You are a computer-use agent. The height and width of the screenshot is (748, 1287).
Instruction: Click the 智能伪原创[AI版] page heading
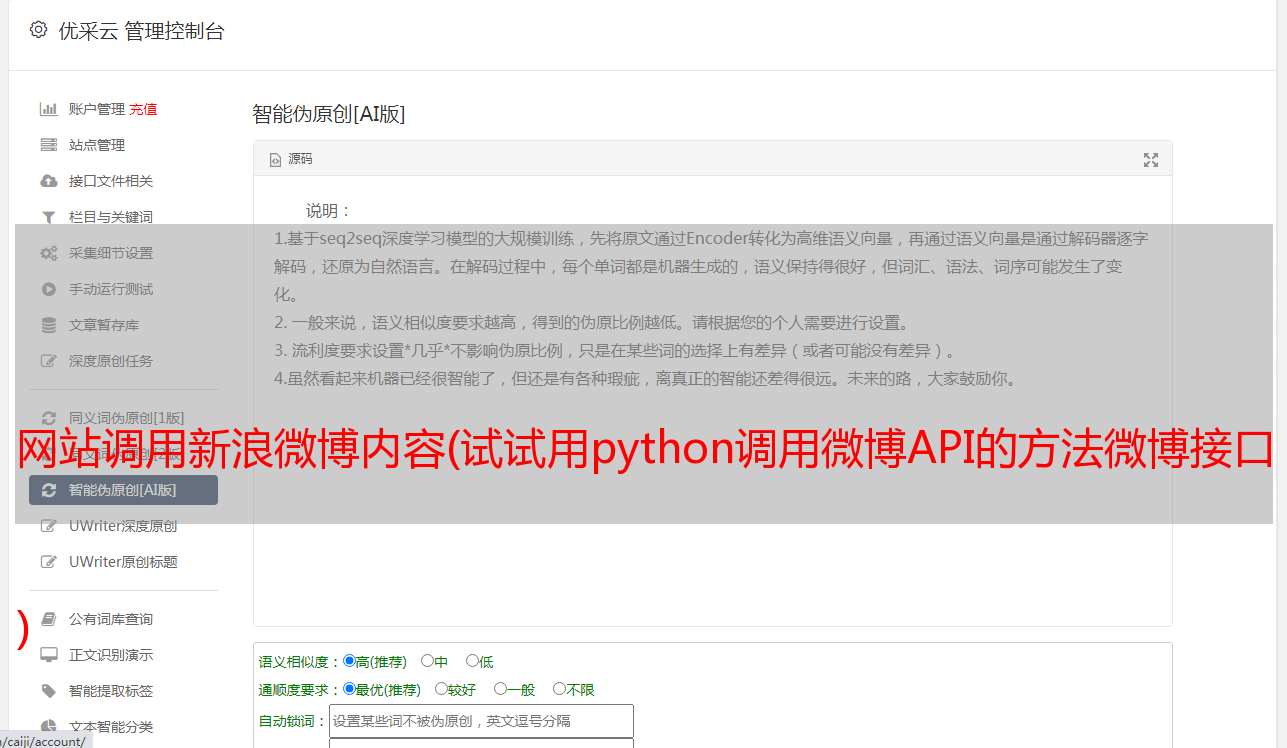click(x=329, y=114)
